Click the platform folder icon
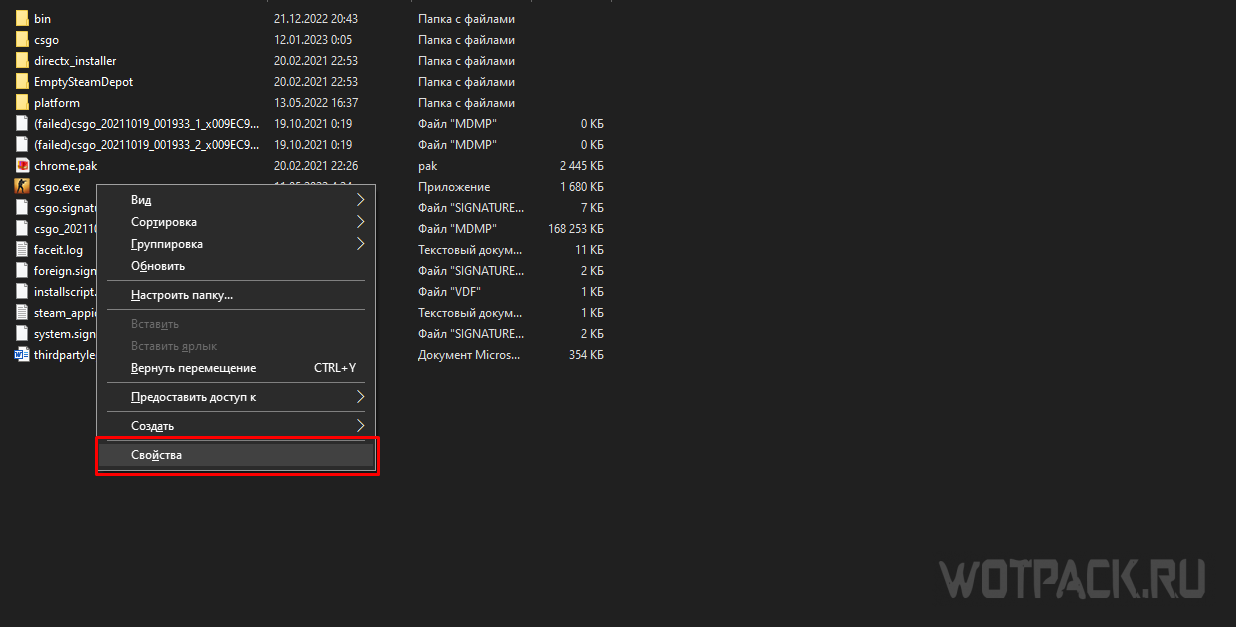This screenshot has height=627, width=1236. click(22, 103)
